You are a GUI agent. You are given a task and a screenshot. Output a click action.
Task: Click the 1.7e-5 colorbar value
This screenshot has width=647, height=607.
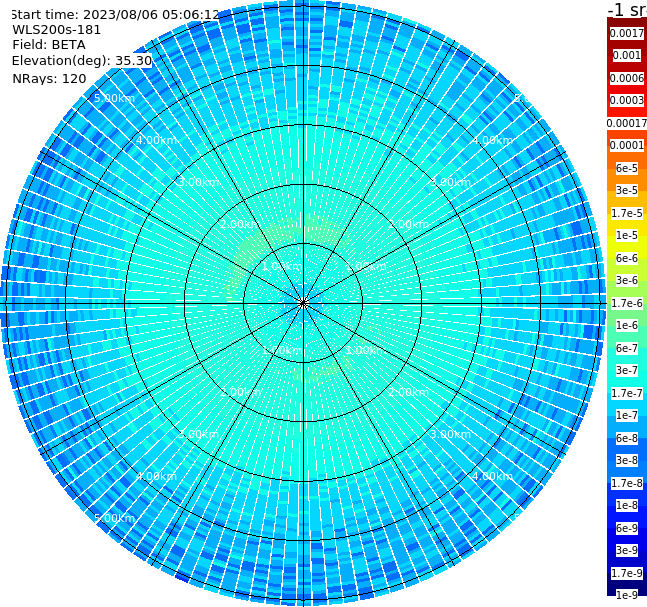click(x=627, y=213)
